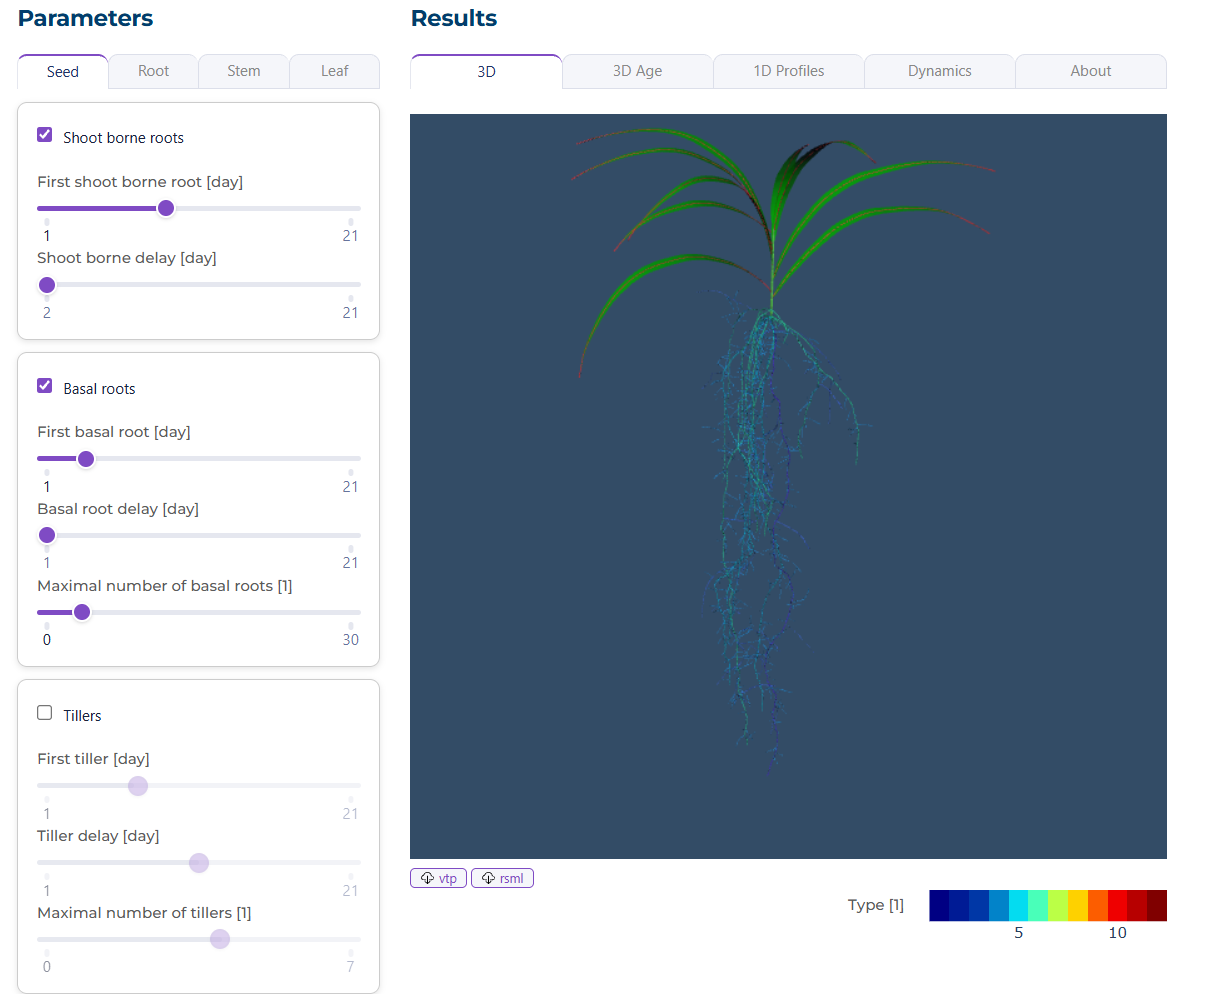Click max mark 30 on basal roots slider
This screenshot has width=1228, height=1008.
coord(350,640)
